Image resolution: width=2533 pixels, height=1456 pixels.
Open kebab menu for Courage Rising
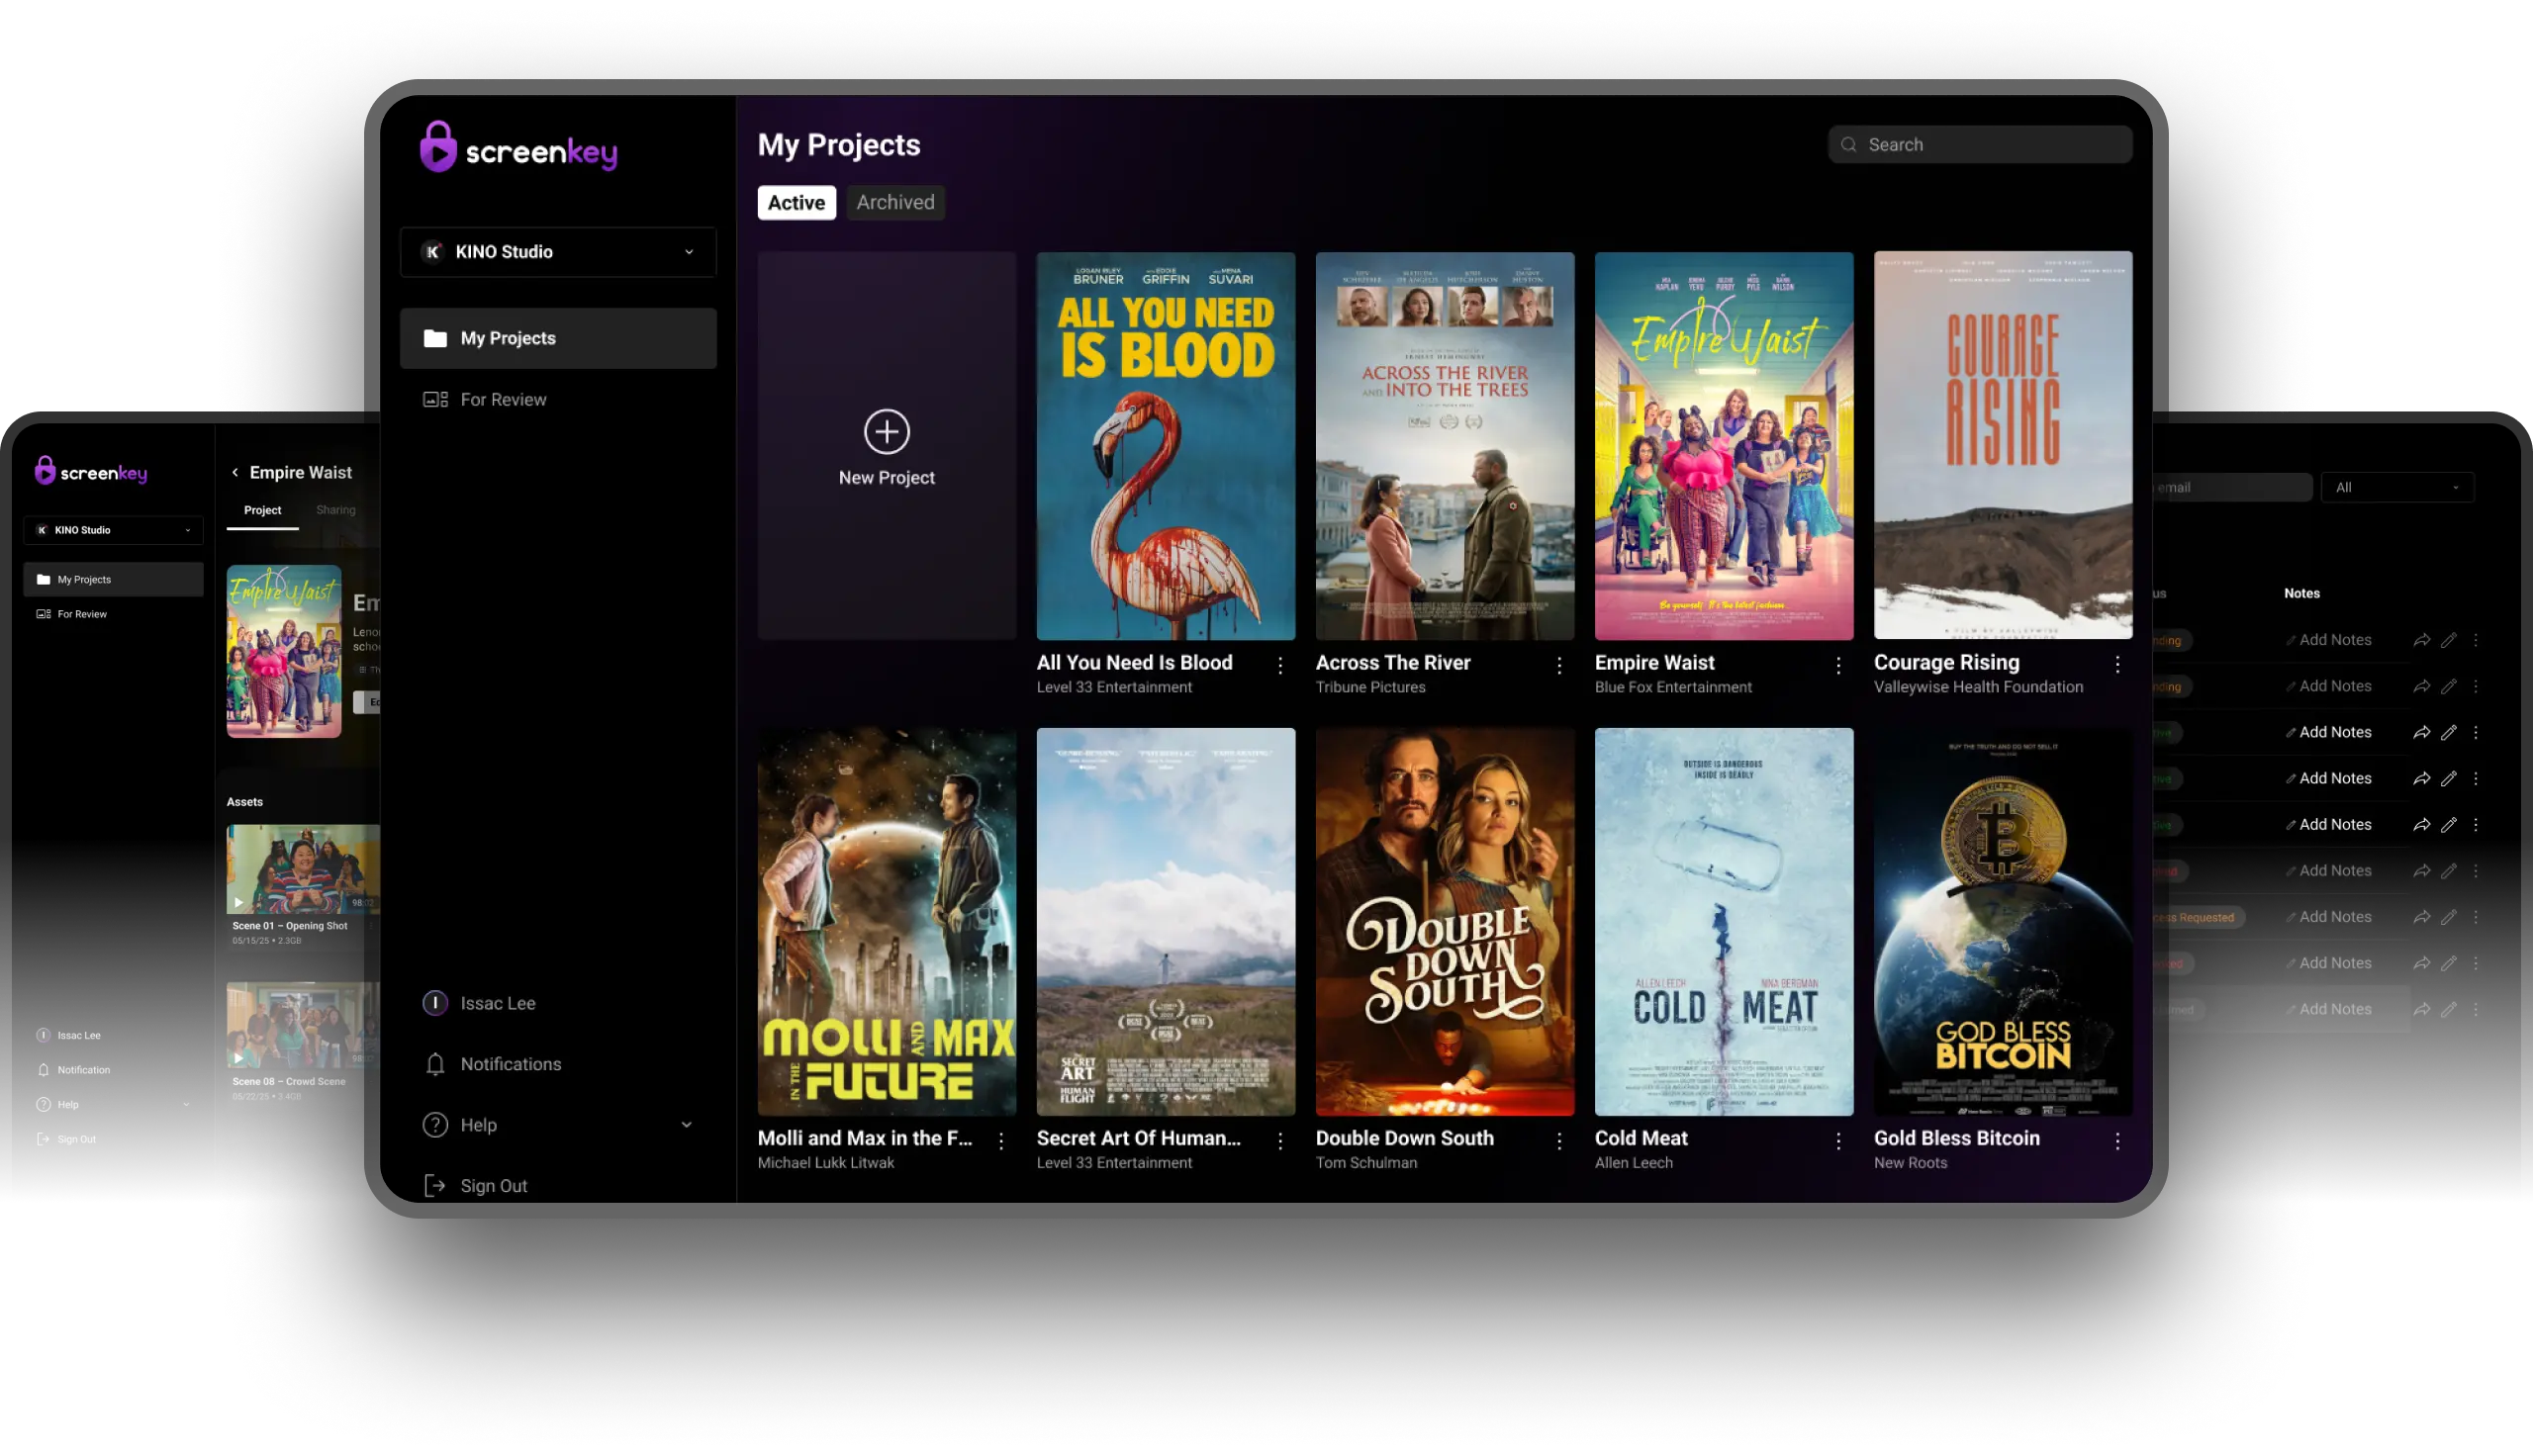[2116, 665]
